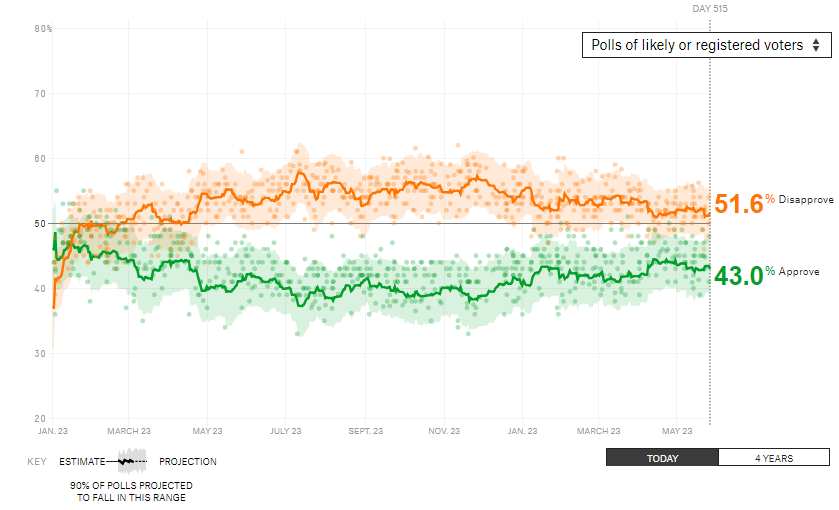
Task: Click the DAY 515 marker label
Action: click(x=710, y=9)
